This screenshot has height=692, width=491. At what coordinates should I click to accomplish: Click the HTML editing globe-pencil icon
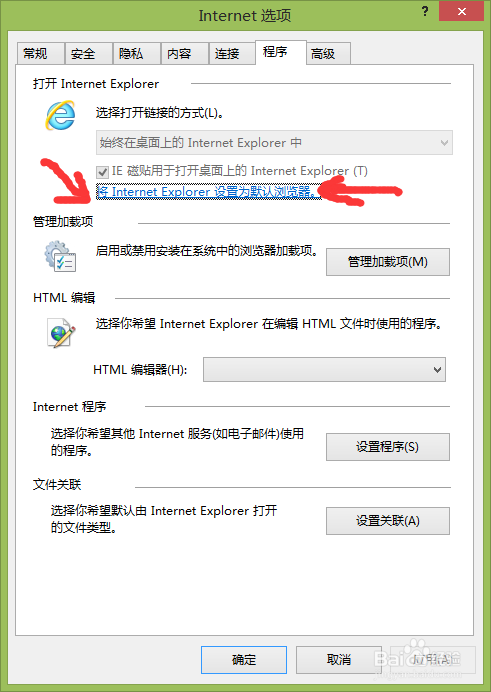(61, 333)
